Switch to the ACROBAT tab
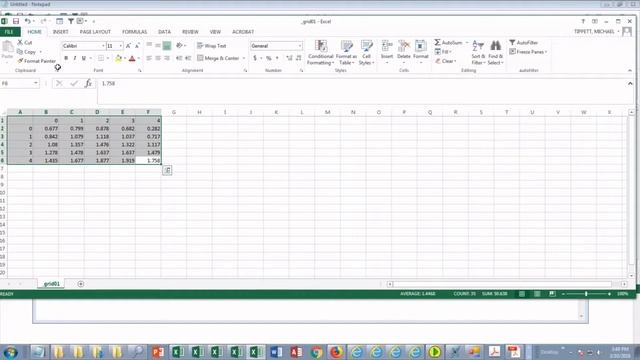Image resolution: width=640 pixels, height=360 pixels. point(243,32)
